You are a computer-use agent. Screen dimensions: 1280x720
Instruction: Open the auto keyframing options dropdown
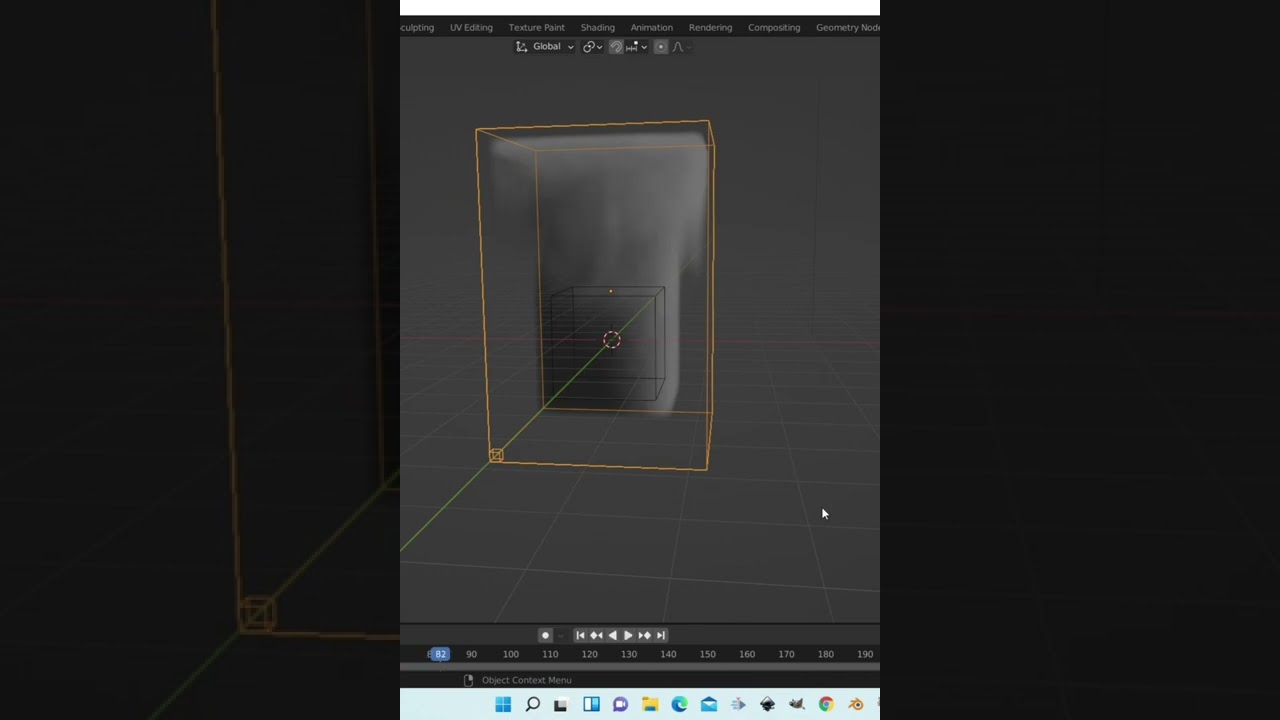[561, 635]
